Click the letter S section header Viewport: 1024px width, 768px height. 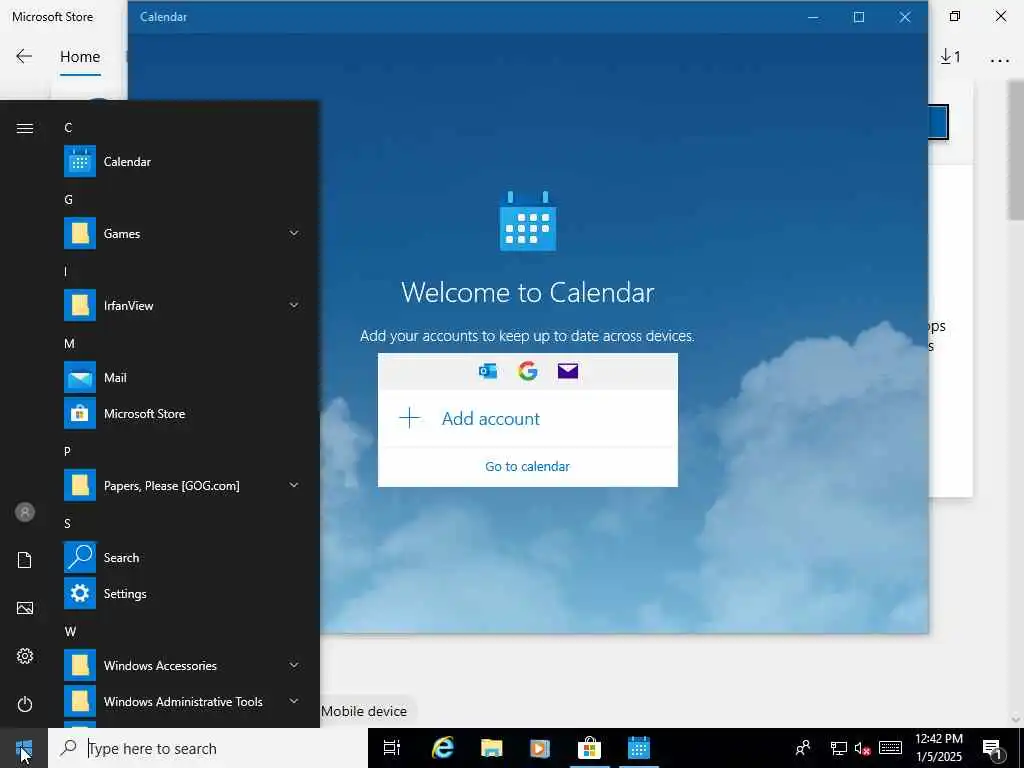click(67, 524)
